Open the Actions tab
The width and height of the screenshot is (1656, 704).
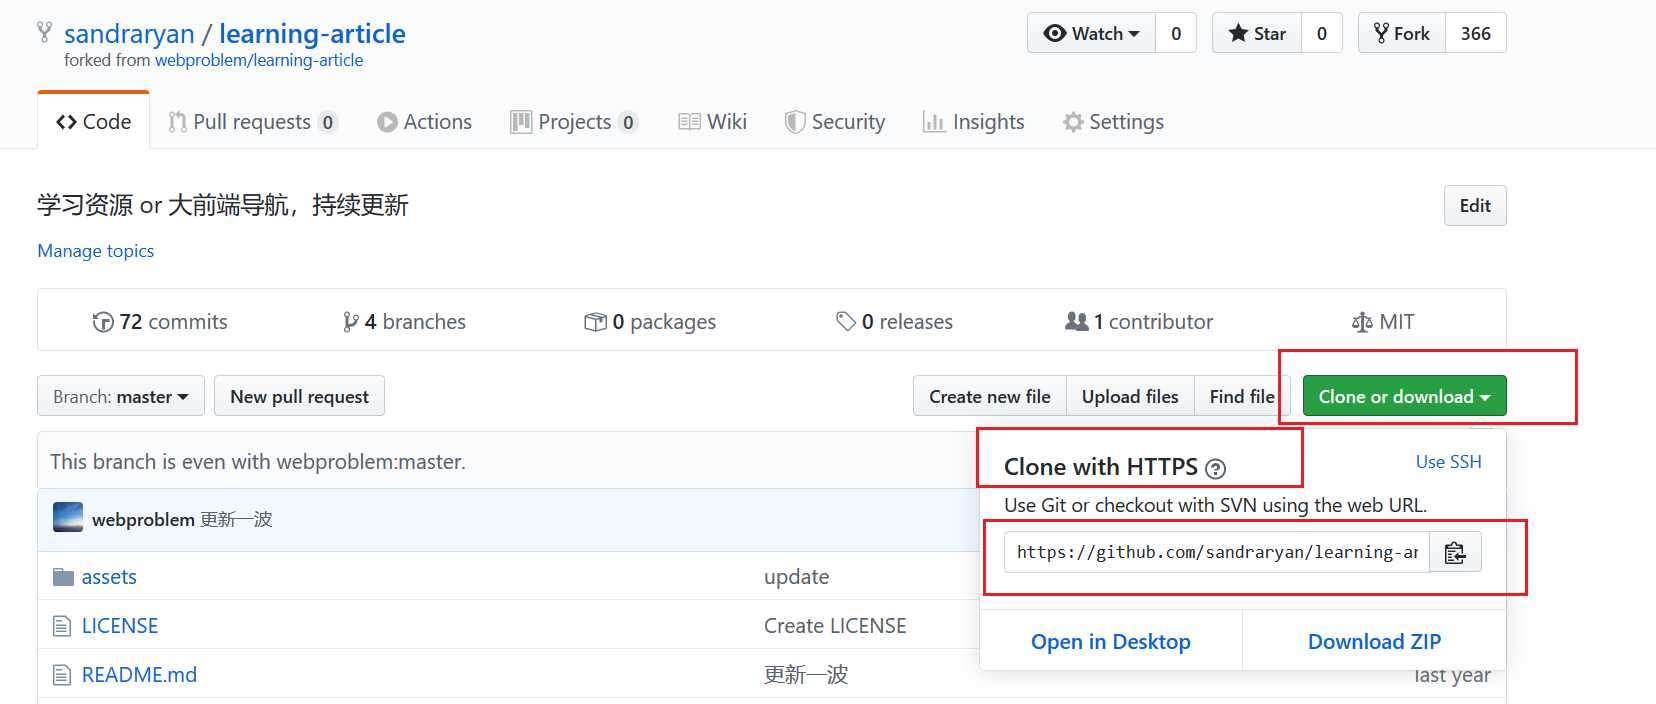tap(424, 122)
